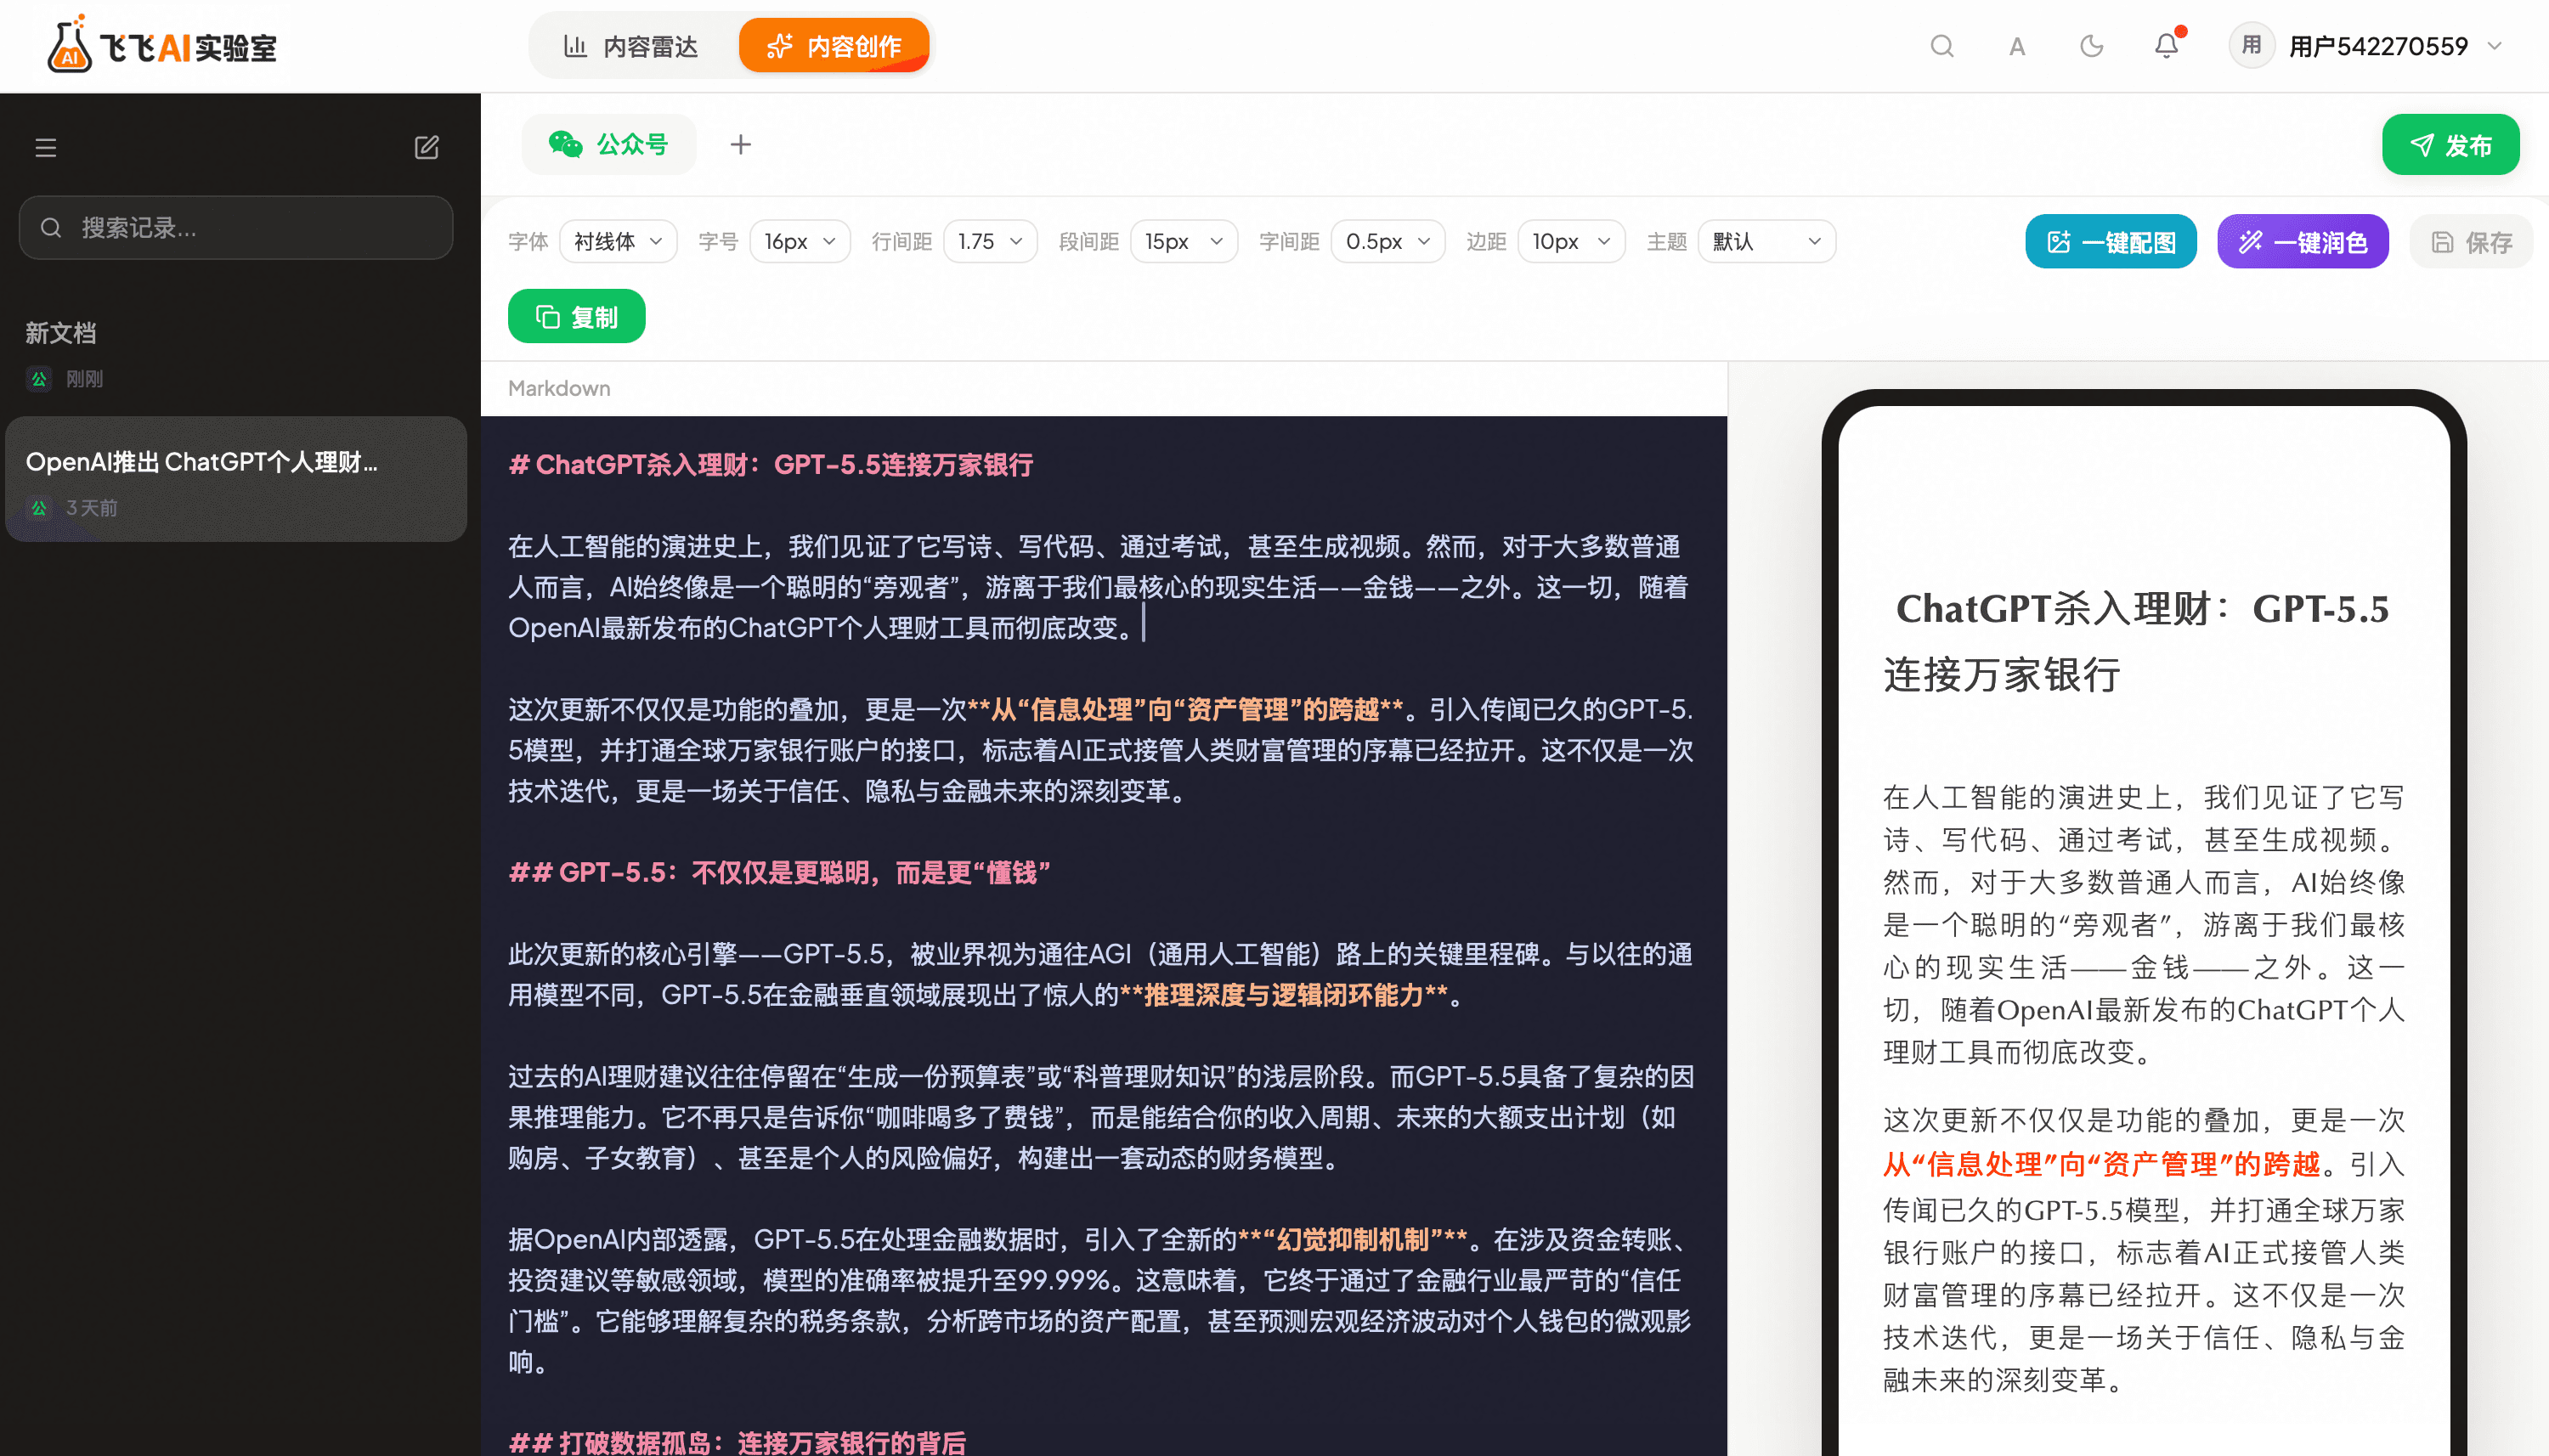Open notifications bell icon

(2166, 46)
